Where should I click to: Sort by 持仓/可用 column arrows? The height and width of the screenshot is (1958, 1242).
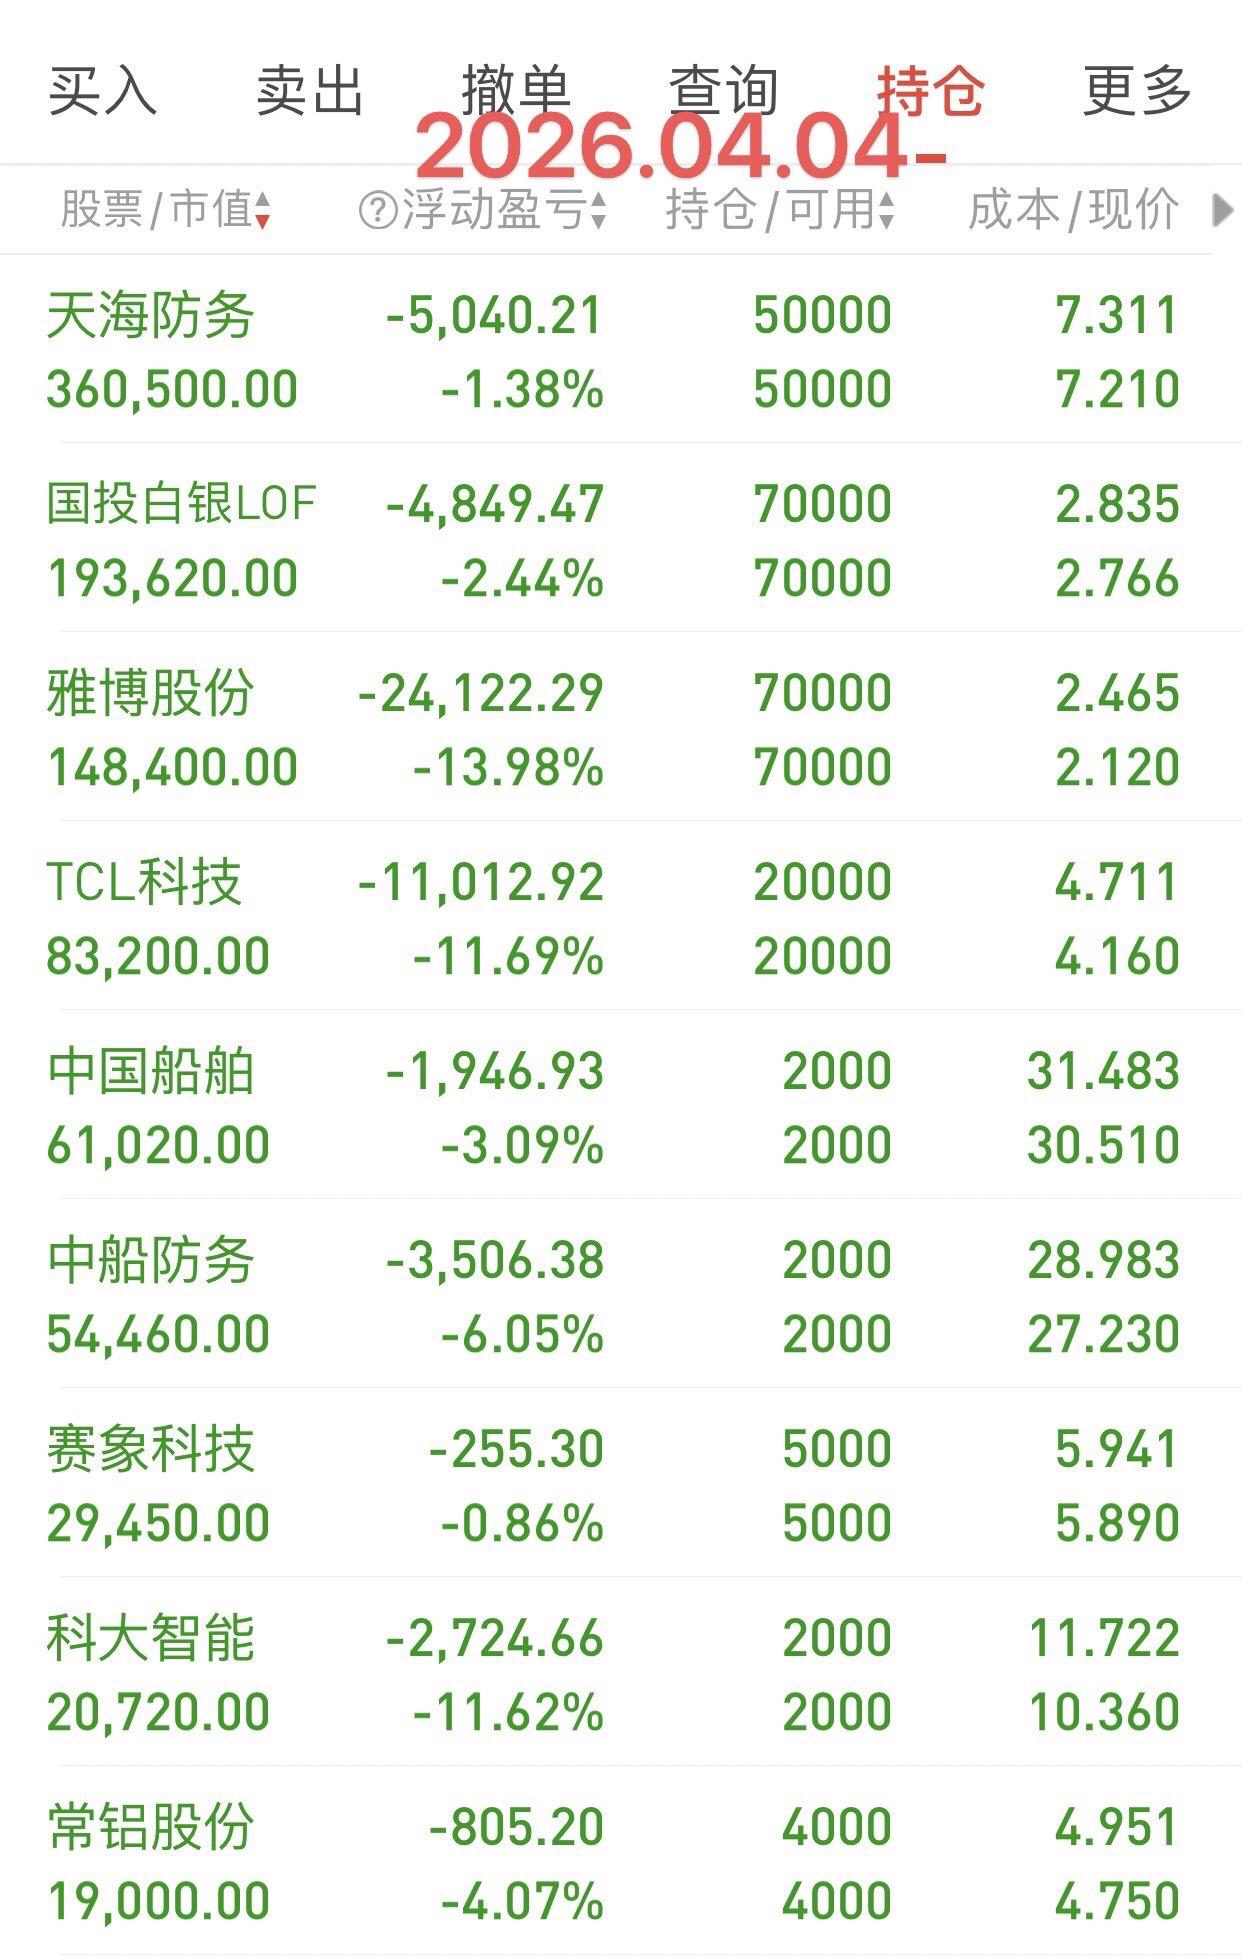point(886,211)
